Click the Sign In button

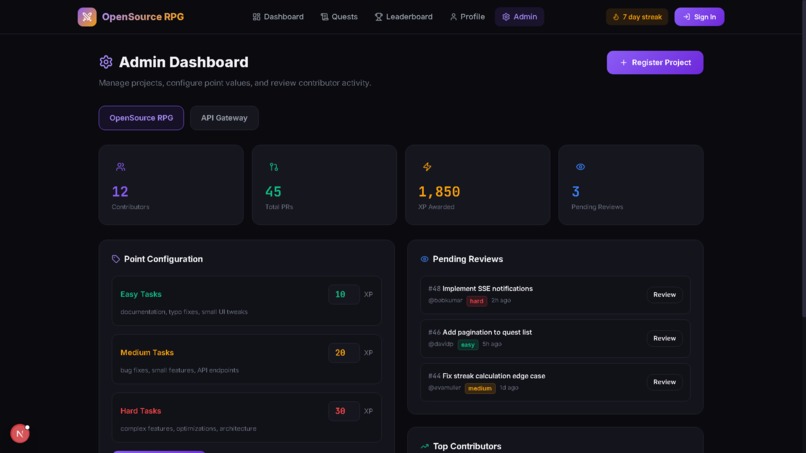pyautogui.click(x=699, y=17)
